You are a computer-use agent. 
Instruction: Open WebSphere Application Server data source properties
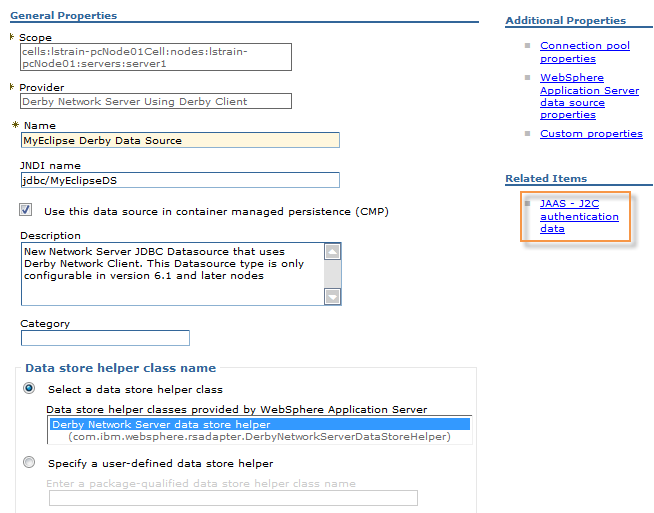tap(588, 96)
